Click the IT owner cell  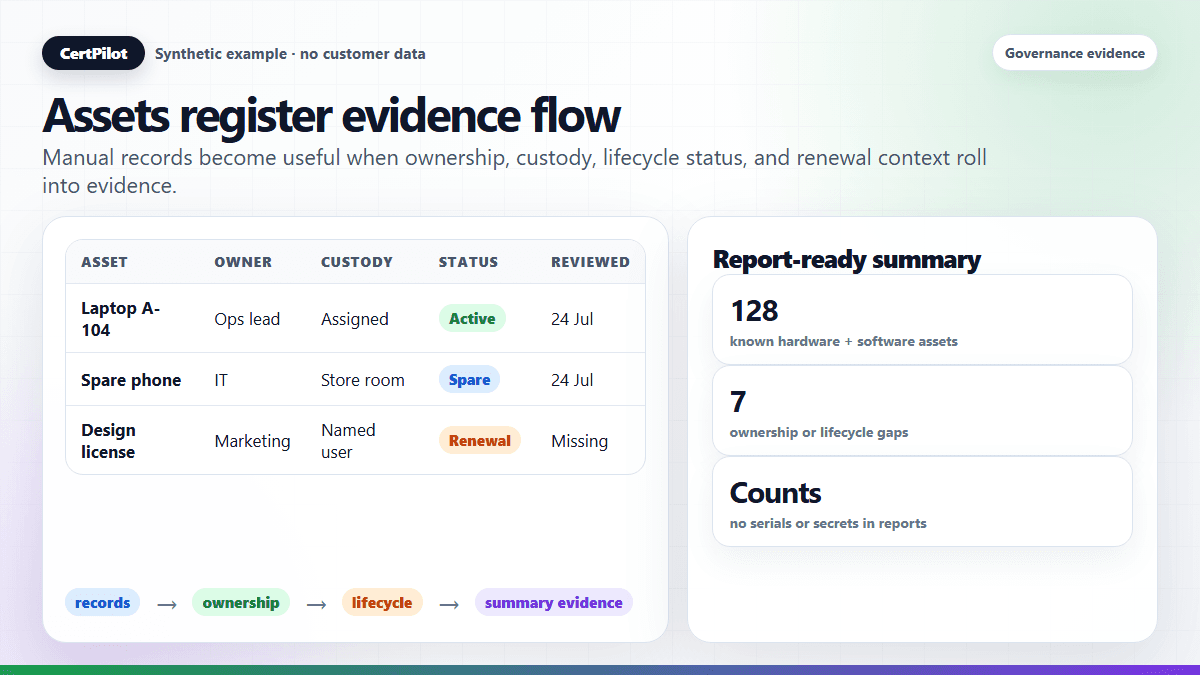pyautogui.click(x=221, y=380)
